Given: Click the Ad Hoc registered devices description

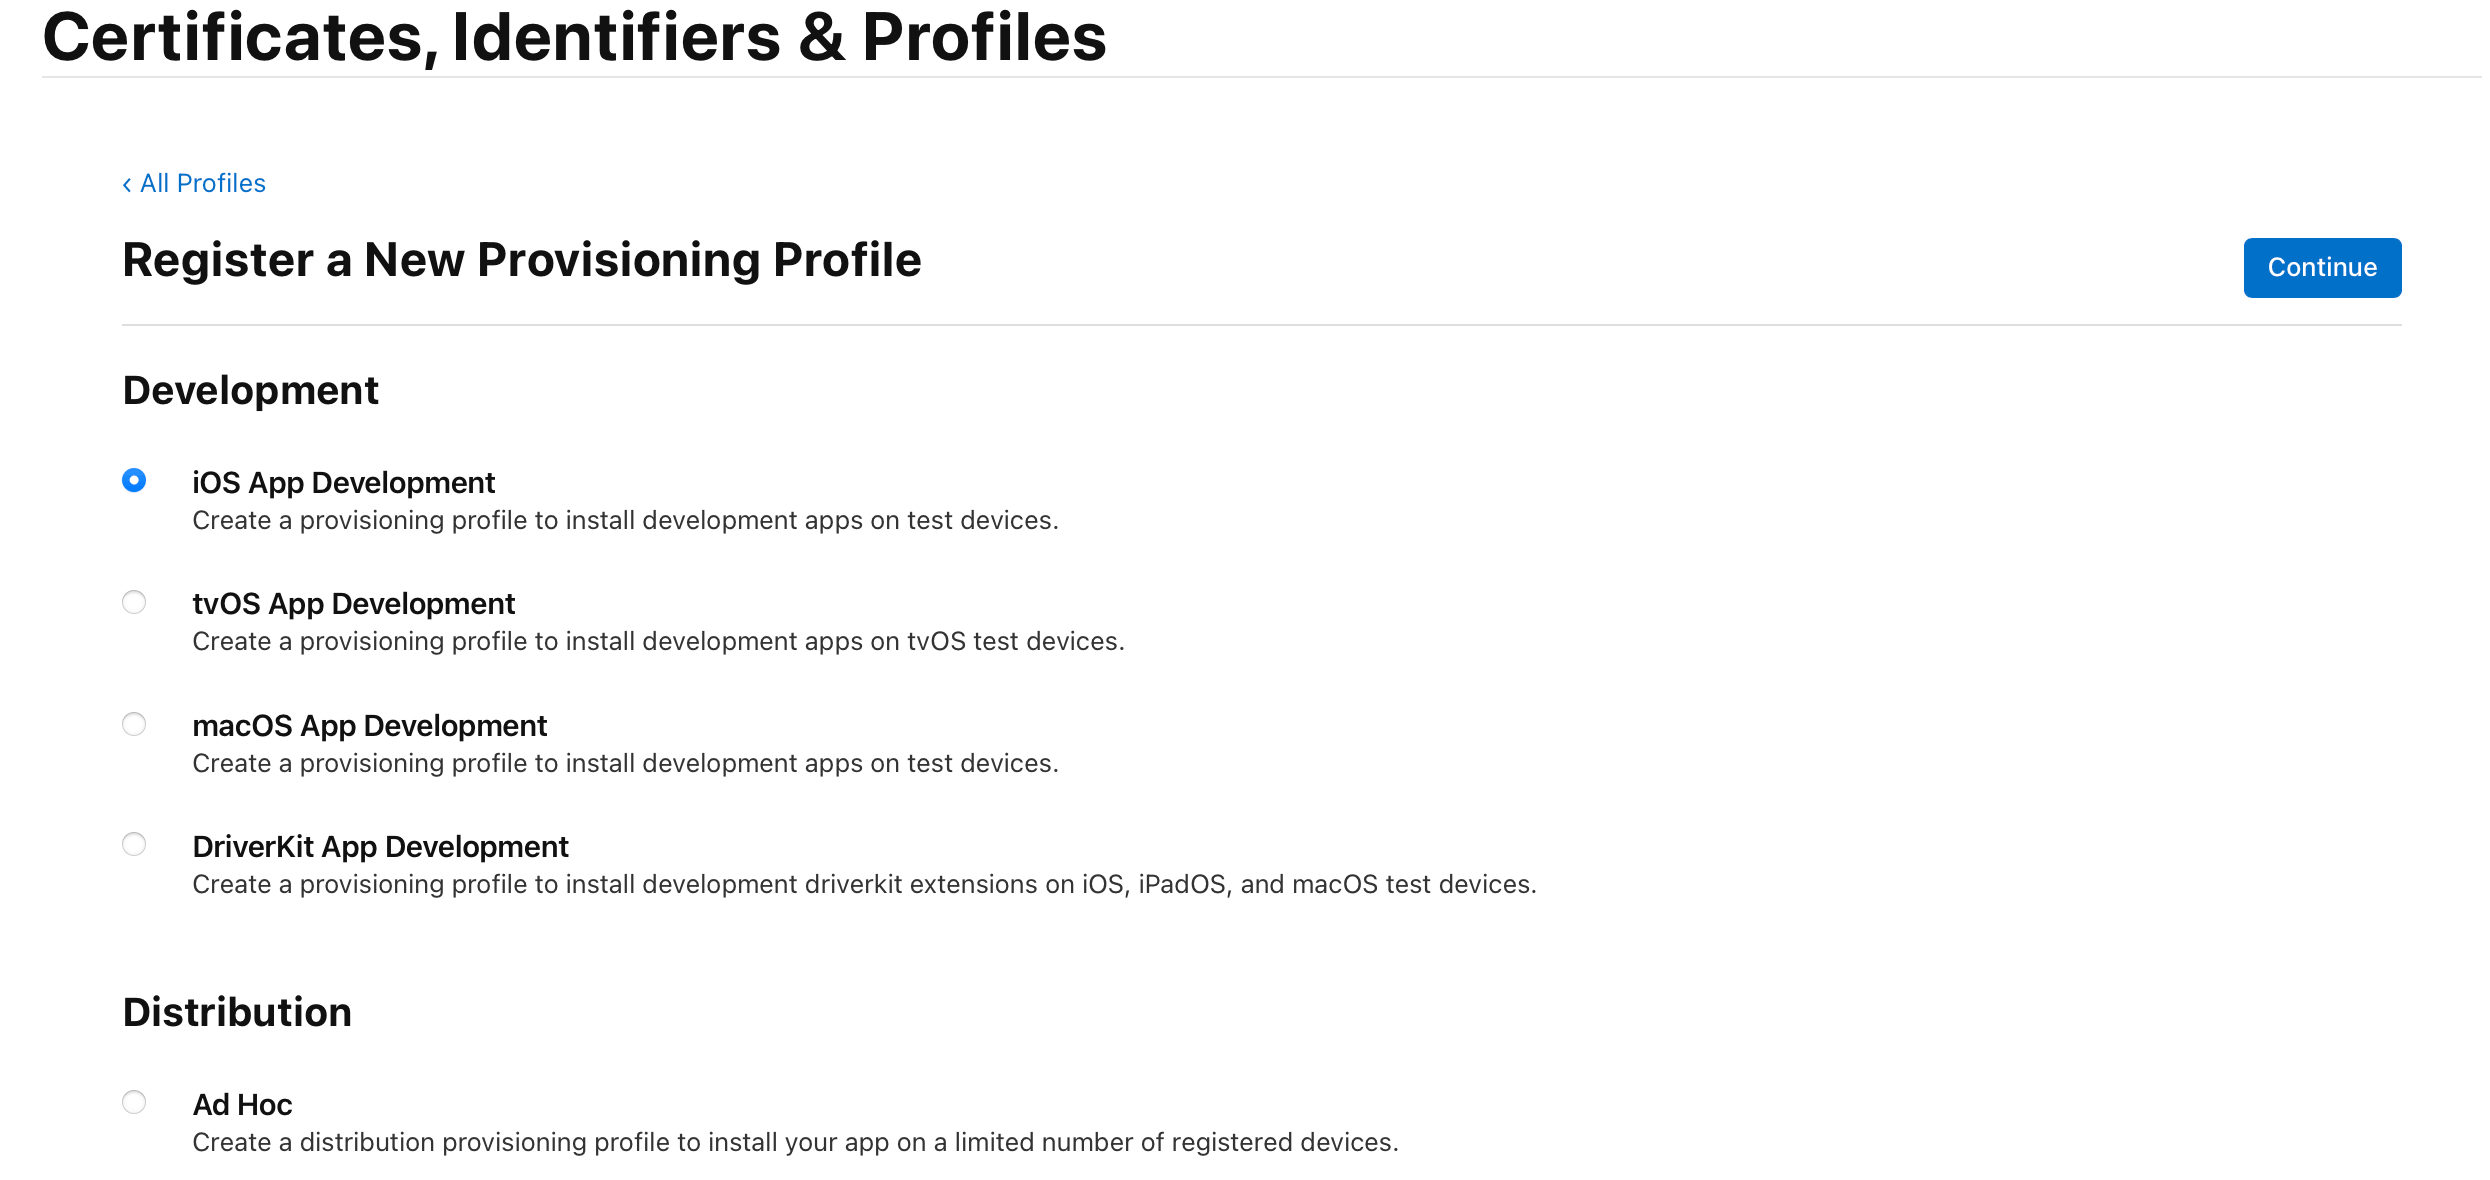Looking at the screenshot, I should 795,1143.
